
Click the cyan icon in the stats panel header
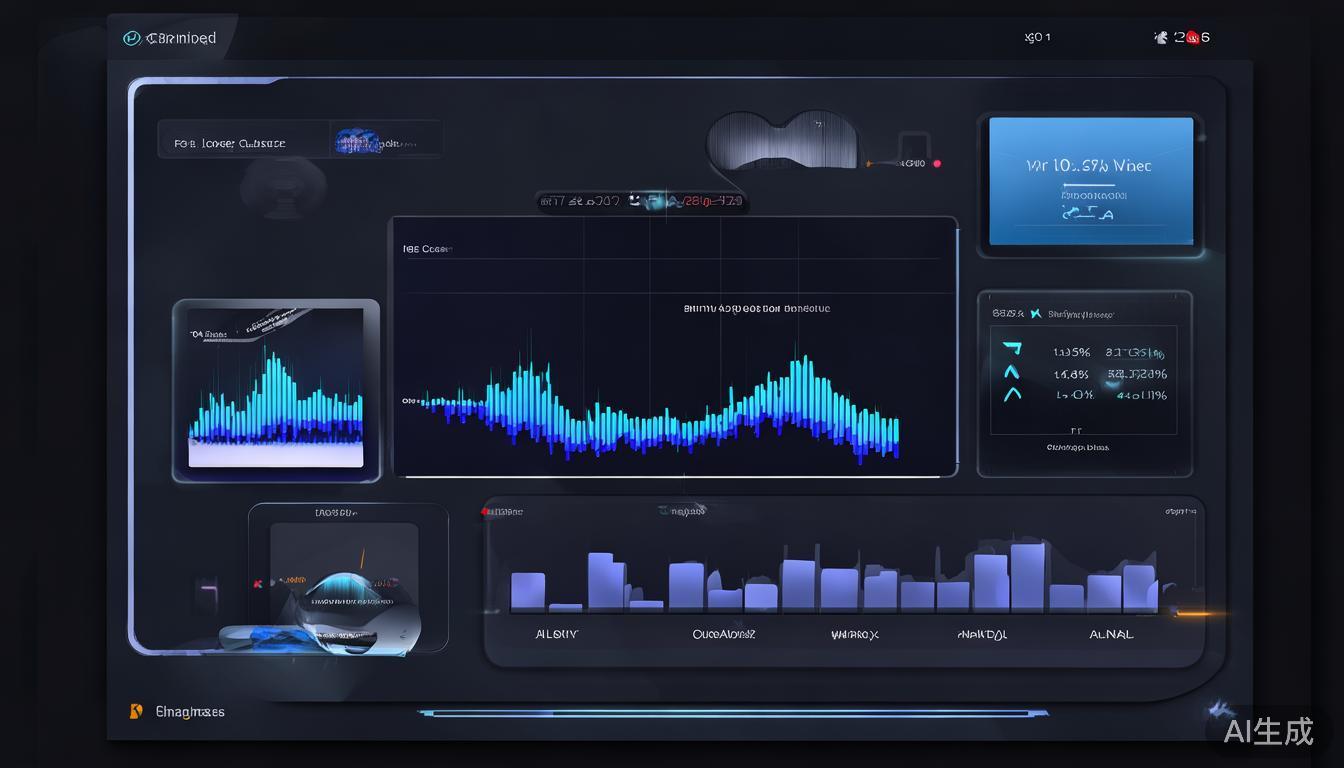(1035, 314)
